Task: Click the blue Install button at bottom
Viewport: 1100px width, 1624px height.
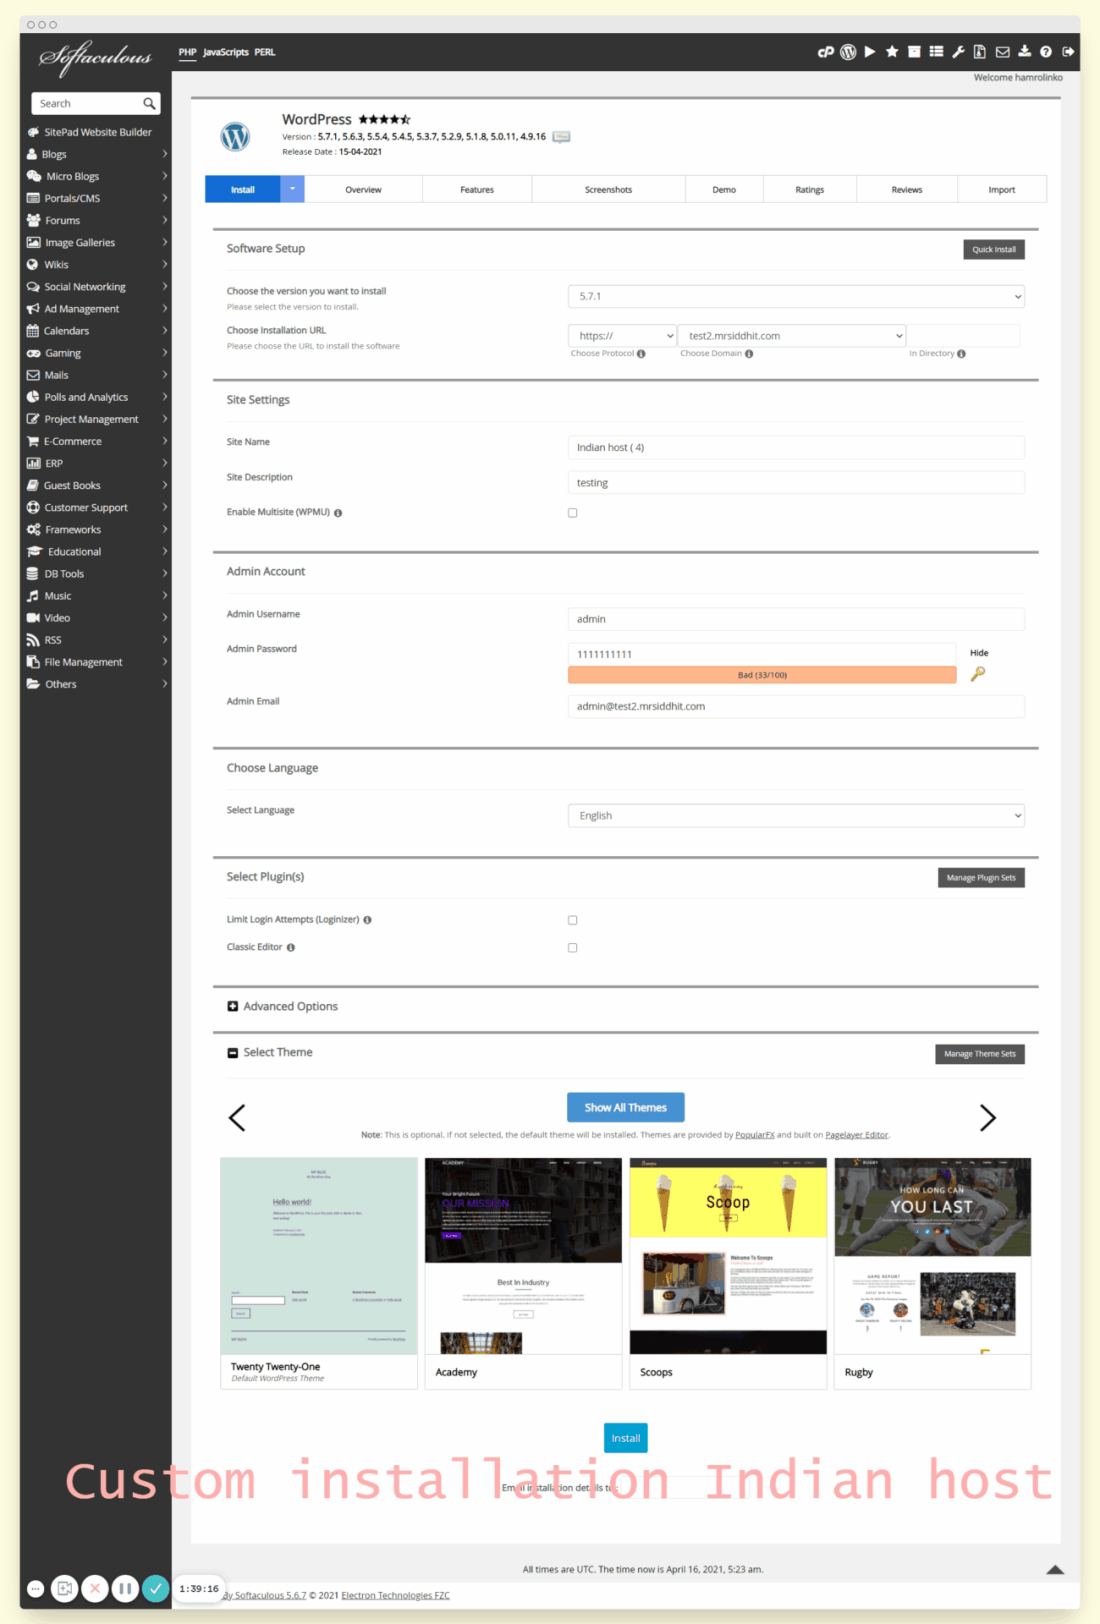Action: click(x=626, y=1438)
